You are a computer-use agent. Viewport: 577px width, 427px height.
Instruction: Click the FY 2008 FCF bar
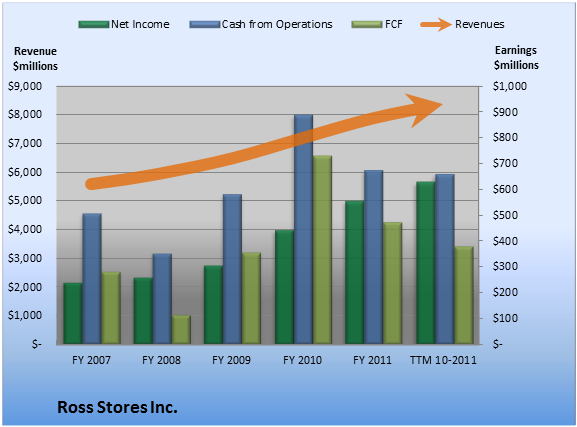(181, 329)
